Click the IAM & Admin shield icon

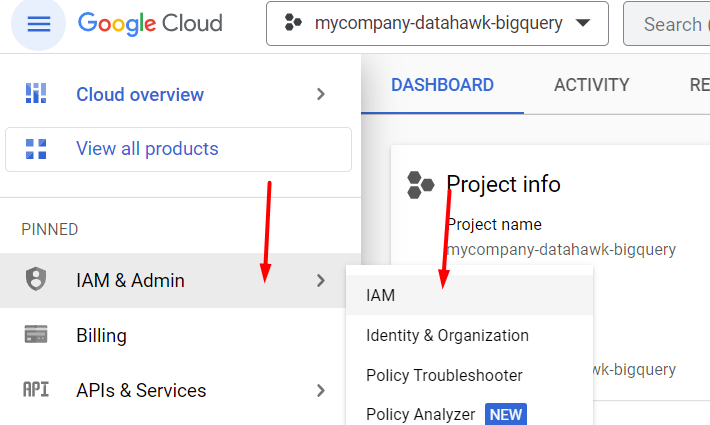tap(36, 279)
